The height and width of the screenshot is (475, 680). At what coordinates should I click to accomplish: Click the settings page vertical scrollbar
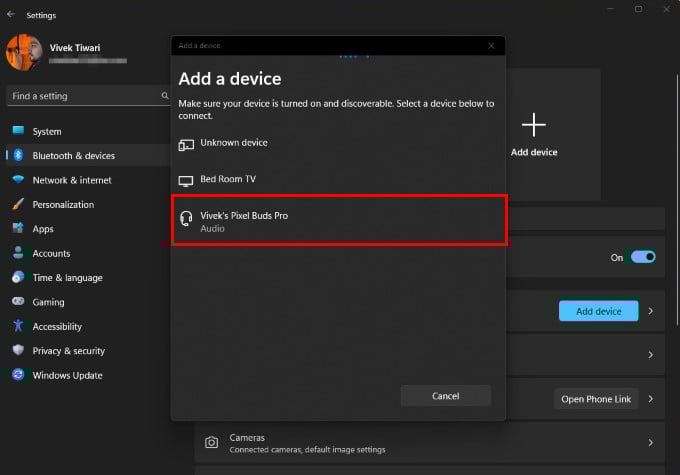coord(677,200)
